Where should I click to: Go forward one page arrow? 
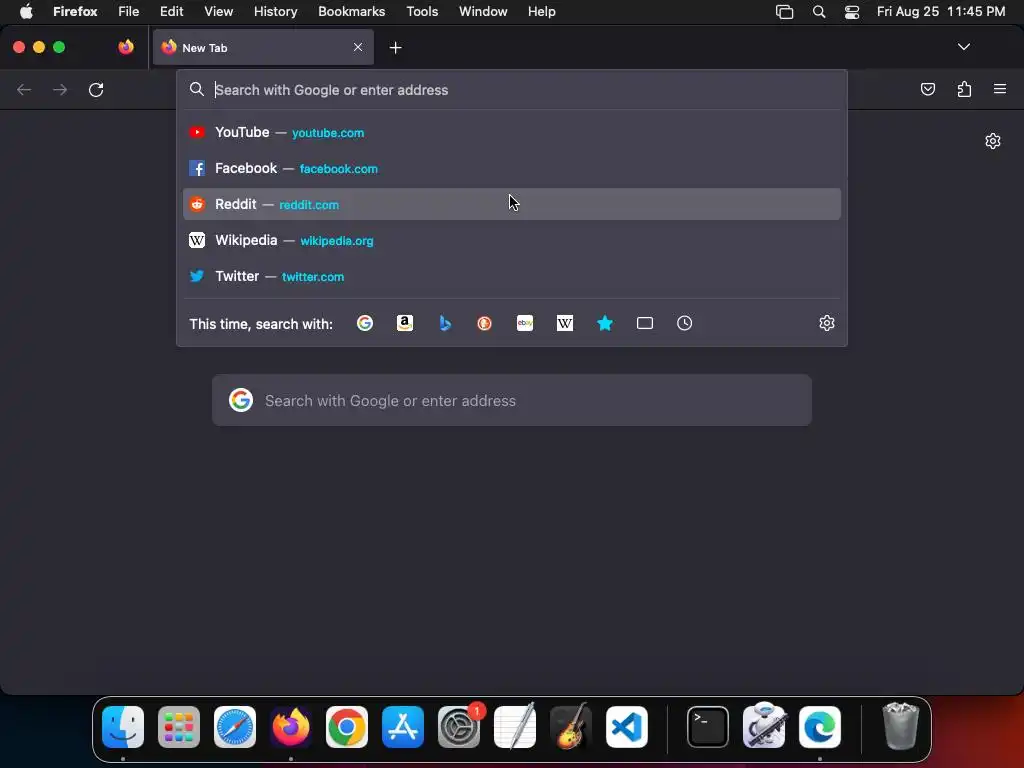(60, 89)
